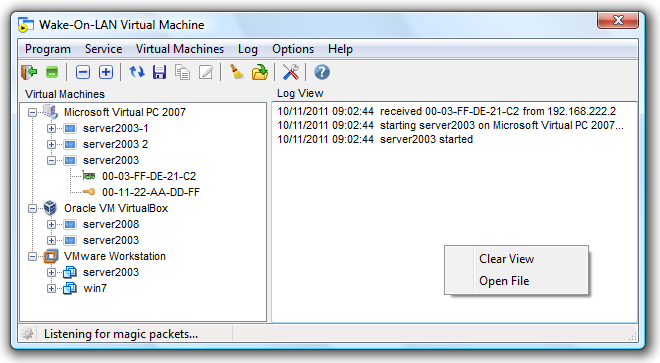Image resolution: width=660 pixels, height=363 pixels.
Task: Click the blue help question mark icon
Action: (322, 72)
